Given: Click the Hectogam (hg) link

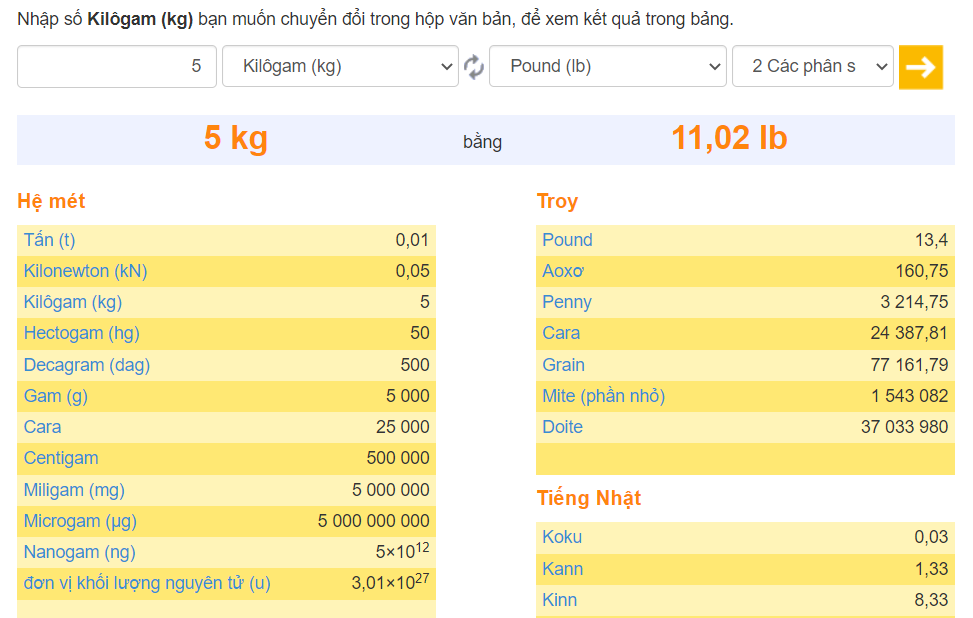Looking at the screenshot, I should tap(72, 334).
